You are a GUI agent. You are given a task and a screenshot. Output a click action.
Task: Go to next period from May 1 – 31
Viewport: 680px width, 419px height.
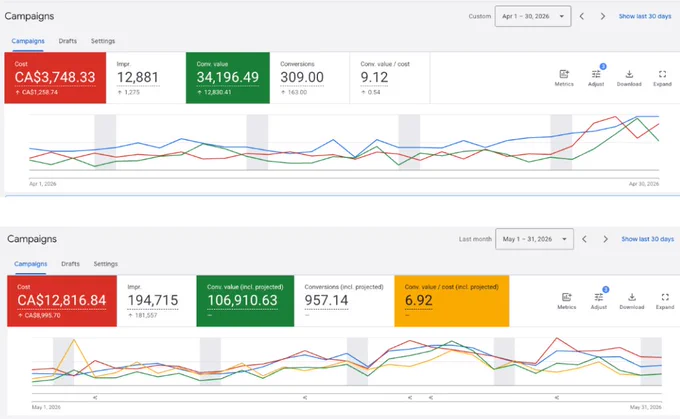(605, 239)
